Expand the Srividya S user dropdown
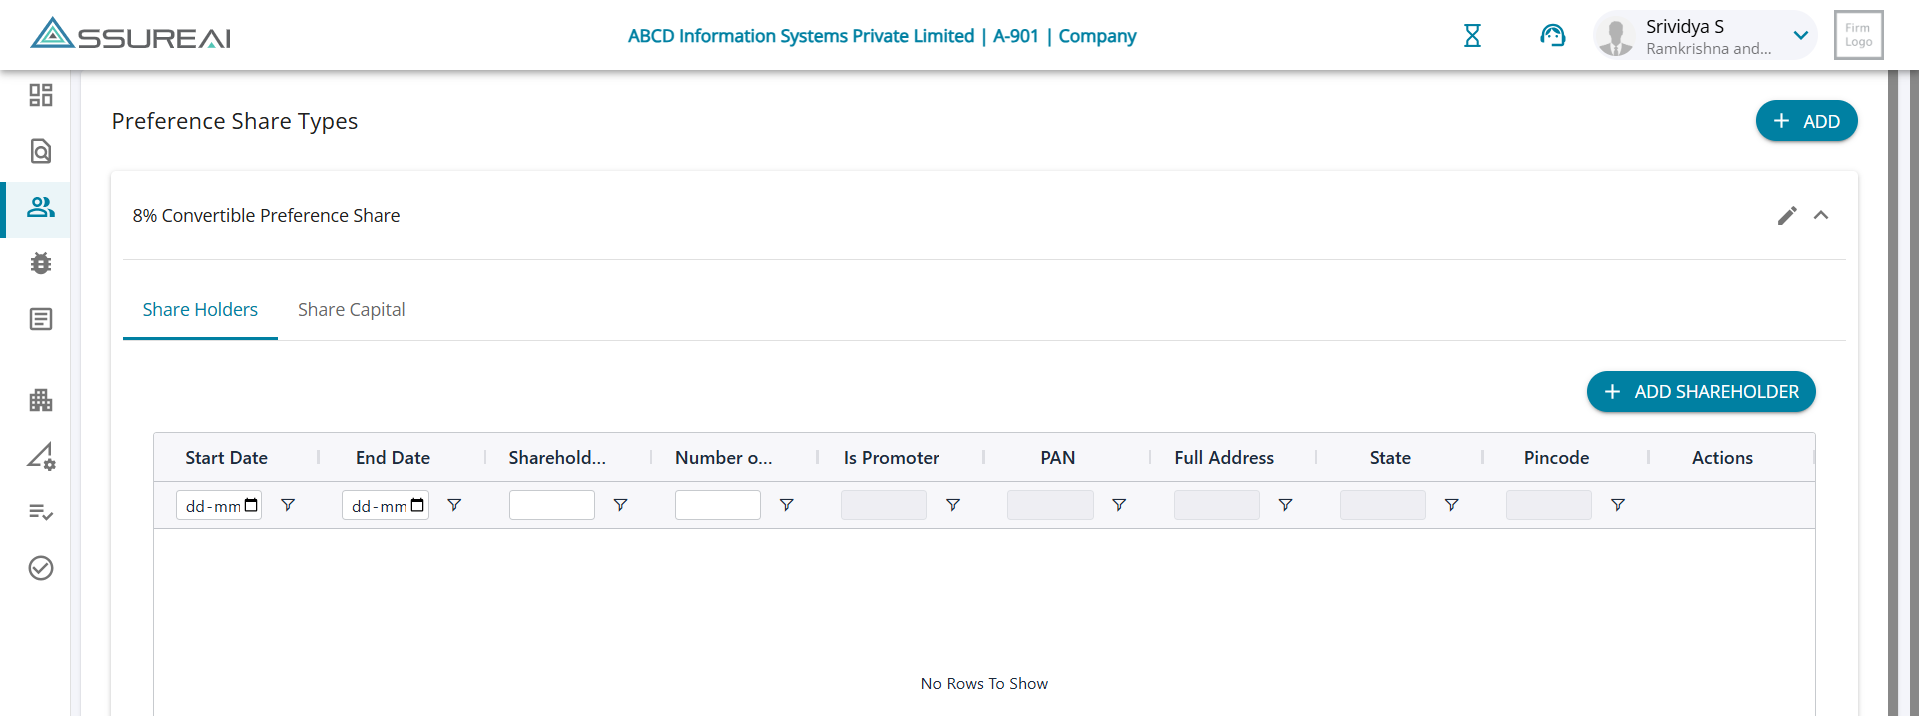 [1801, 36]
